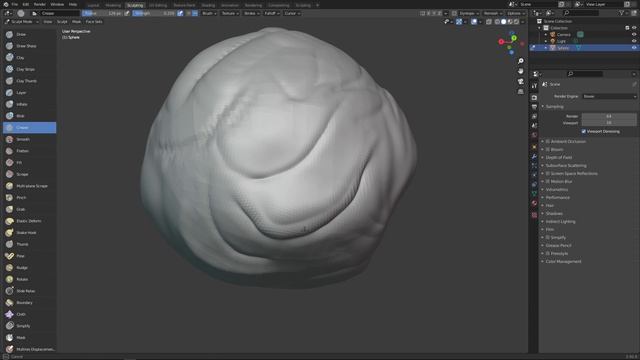Image resolution: width=640 pixels, height=360 pixels.
Task: Select the Simplify brush tool
Action: (29, 326)
